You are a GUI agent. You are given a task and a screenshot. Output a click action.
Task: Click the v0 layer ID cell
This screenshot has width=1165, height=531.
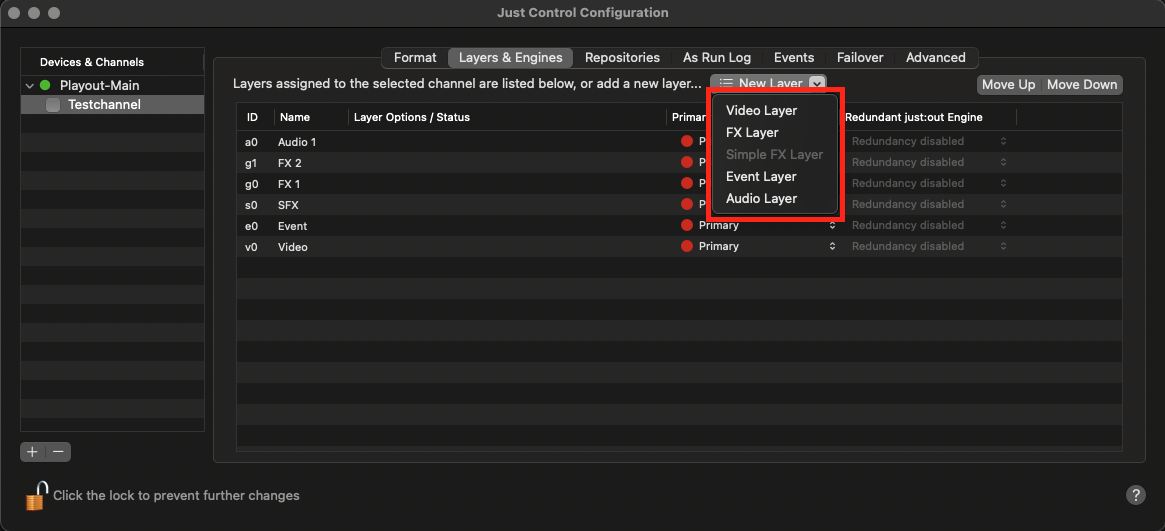coord(251,247)
